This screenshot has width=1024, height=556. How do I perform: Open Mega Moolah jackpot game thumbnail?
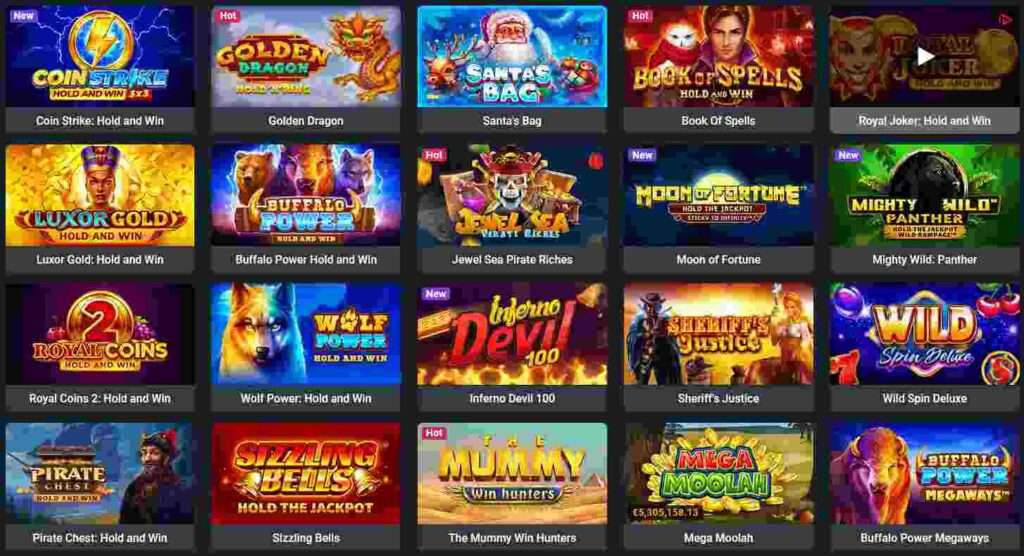point(718,474)
